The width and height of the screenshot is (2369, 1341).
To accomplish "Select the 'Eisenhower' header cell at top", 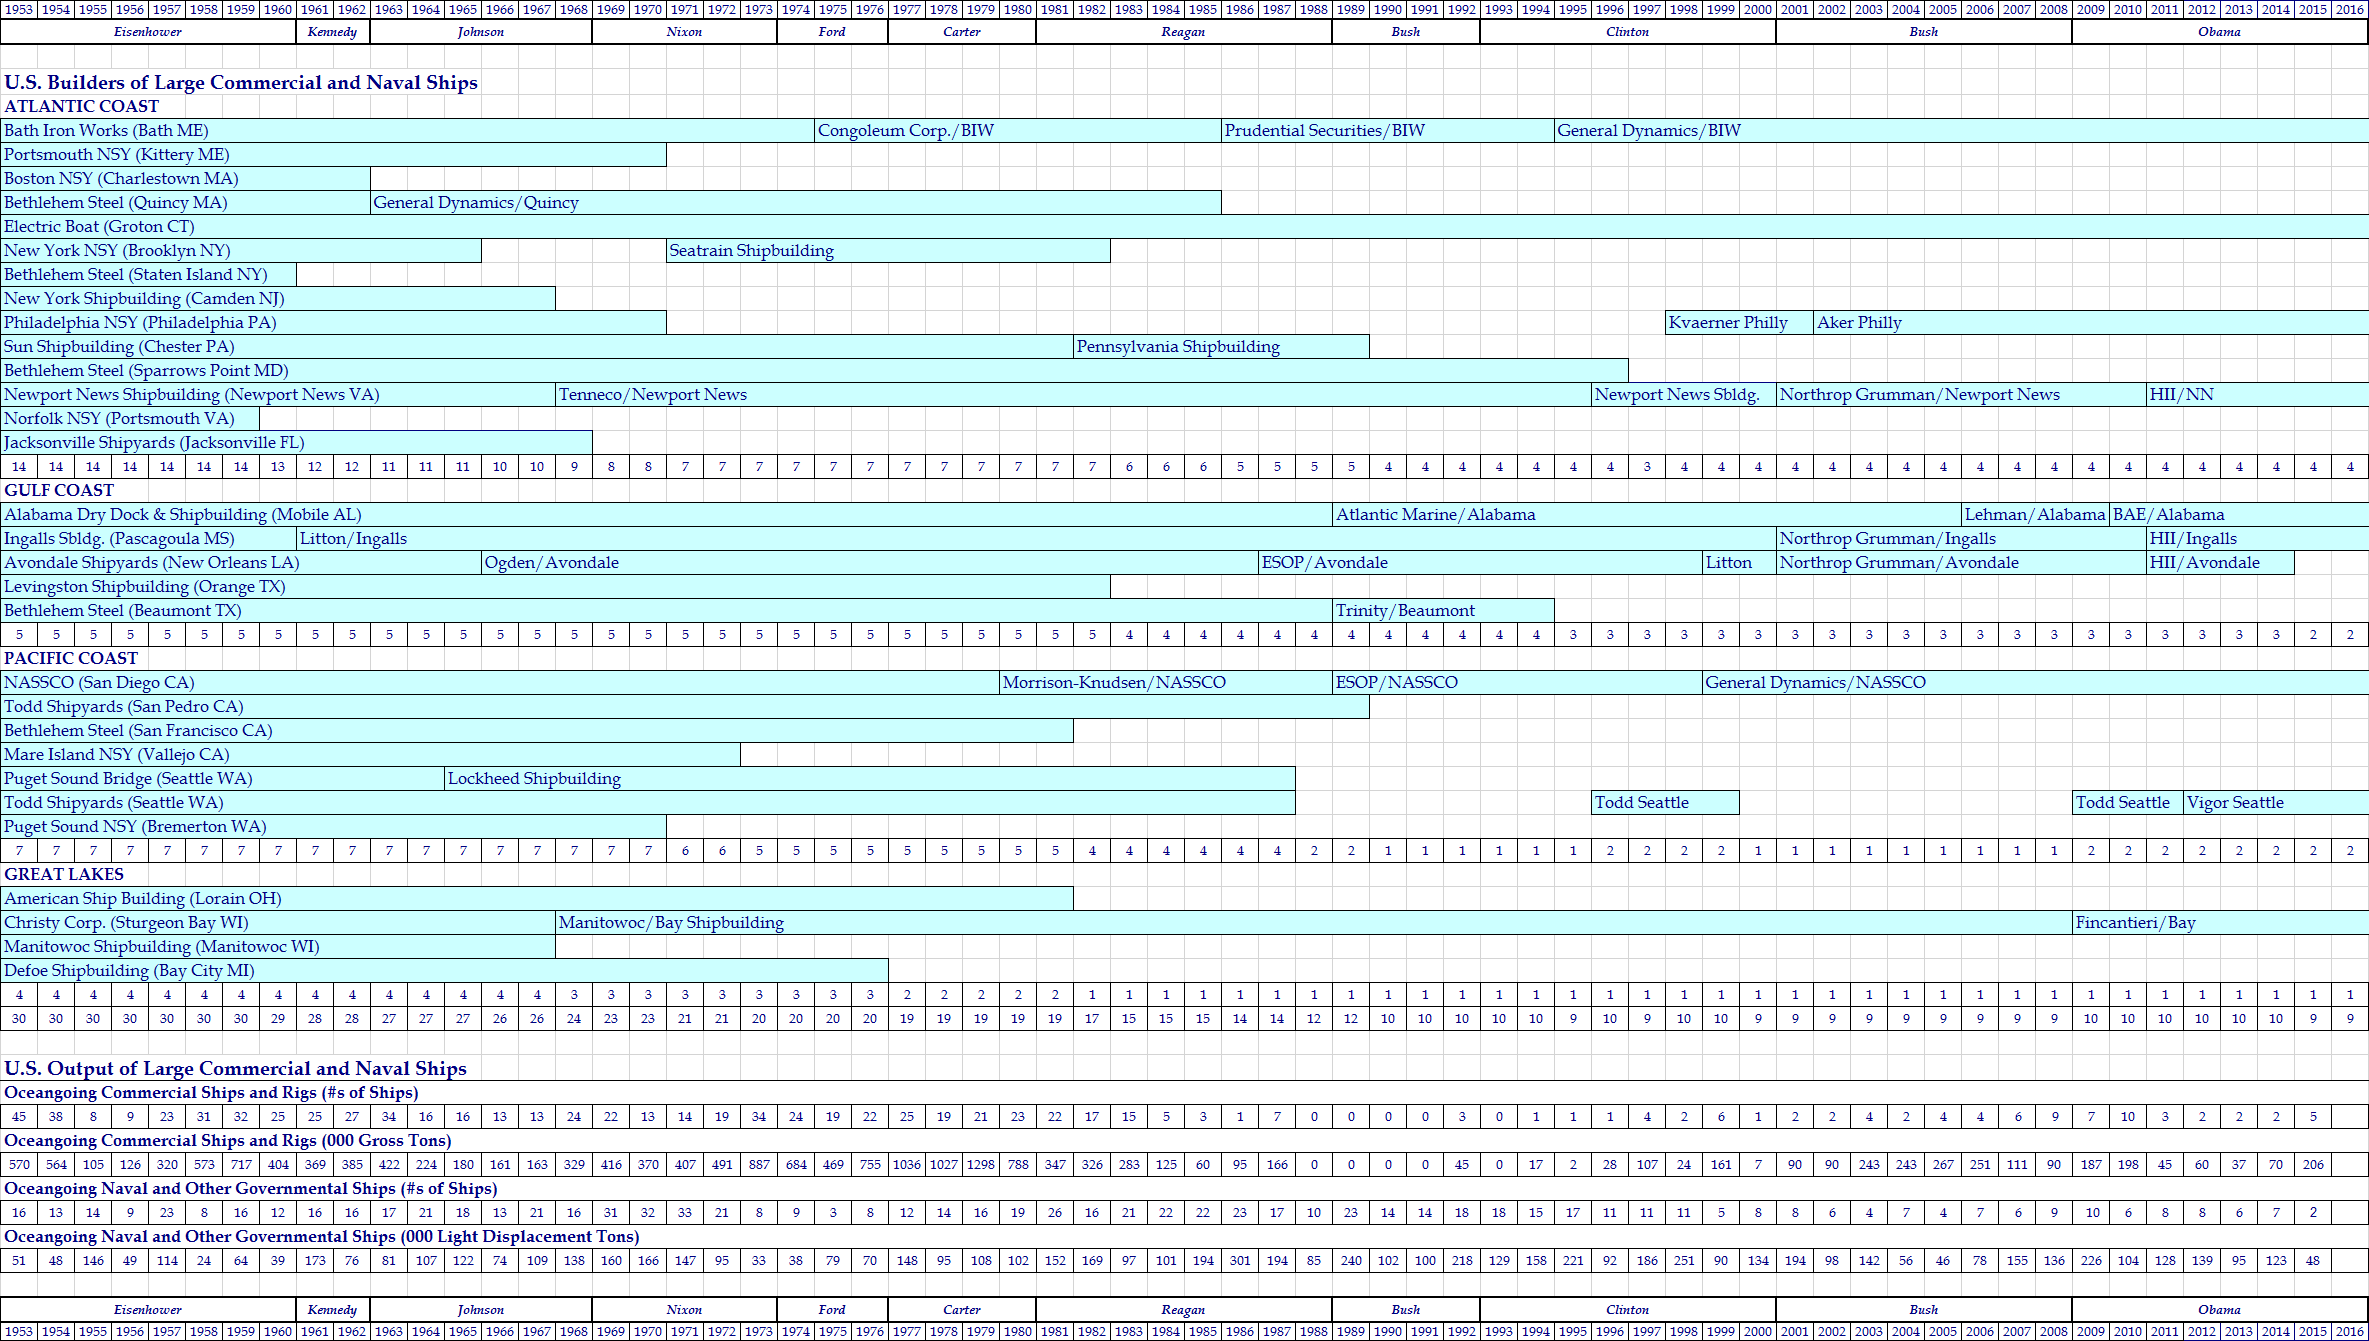I will (x=148, y=32).
